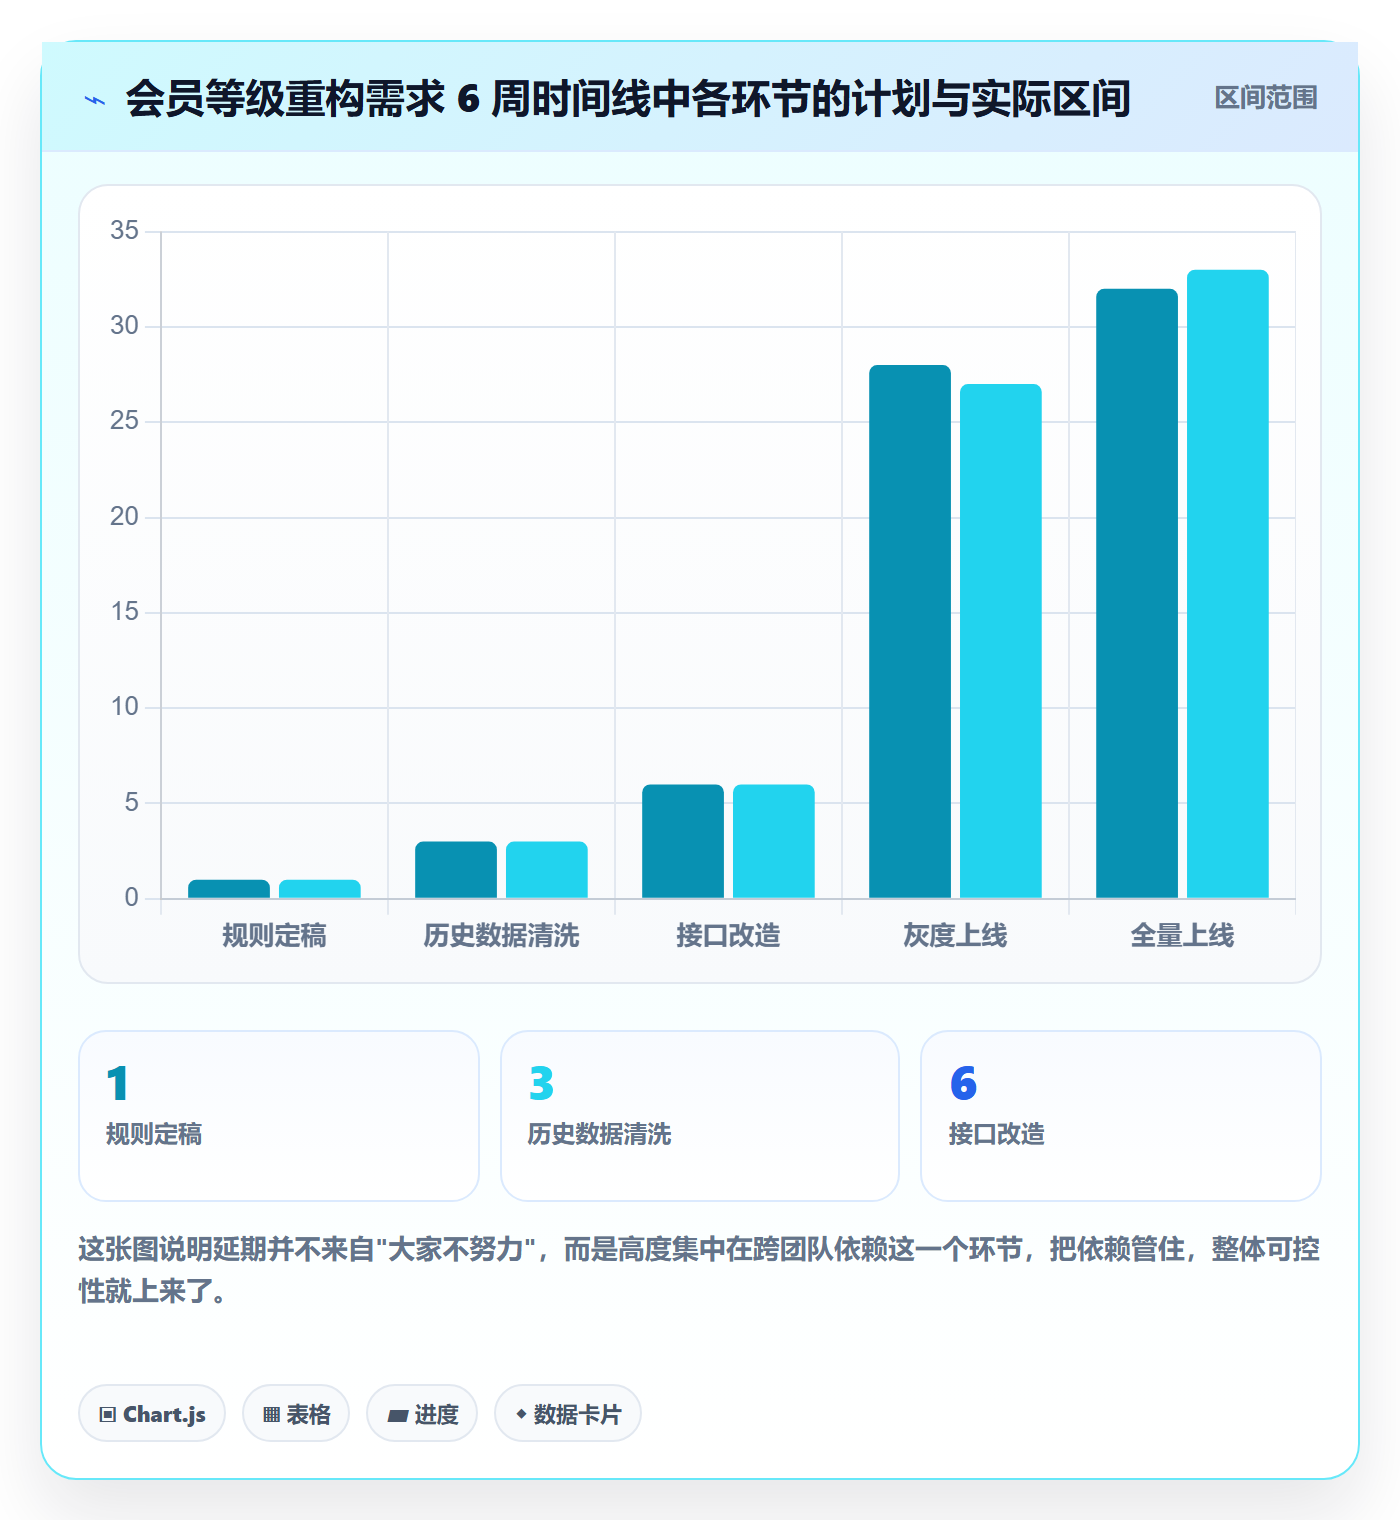Click the 接口改造 x-axis label
Viewport: 1400px width, 1520px height.
[728, 936]
